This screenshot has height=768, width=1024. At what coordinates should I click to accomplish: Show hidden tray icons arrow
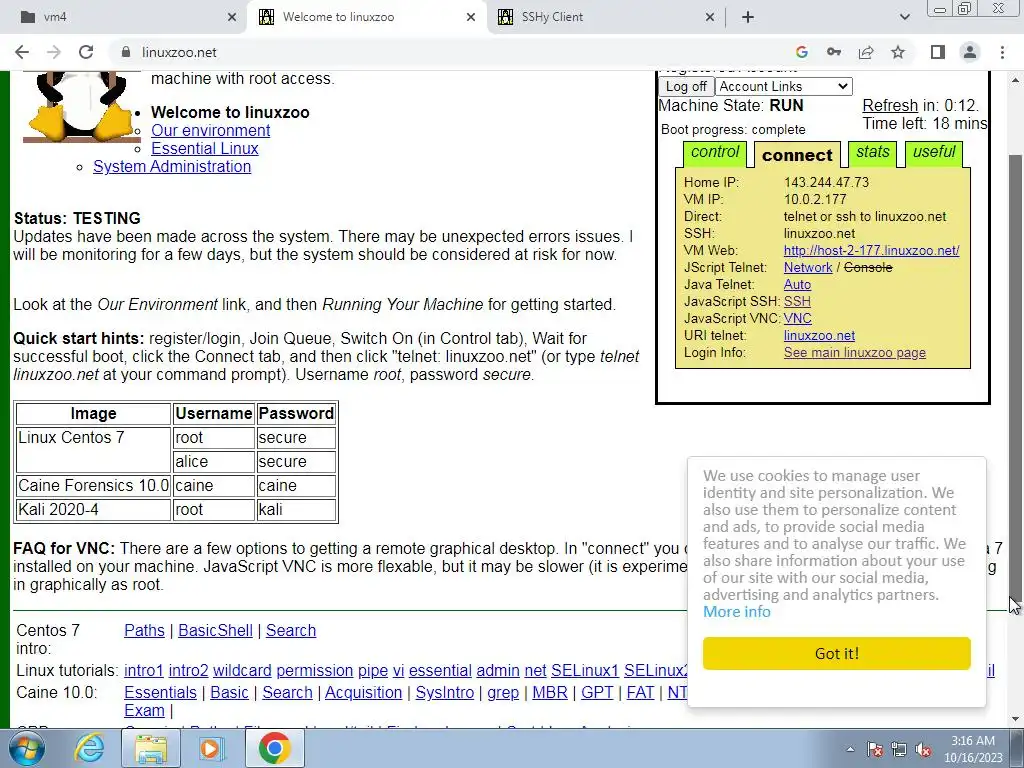tap(850, 749)
